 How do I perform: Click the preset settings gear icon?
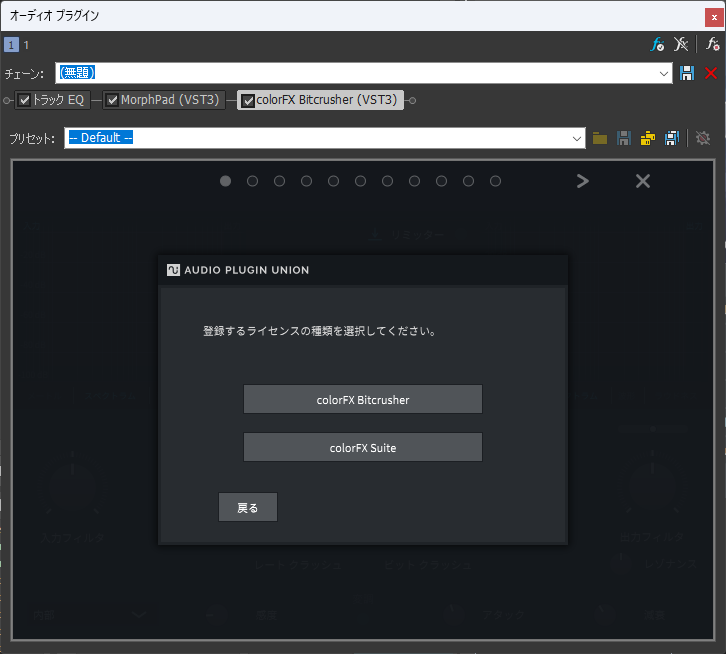point(702,138)
